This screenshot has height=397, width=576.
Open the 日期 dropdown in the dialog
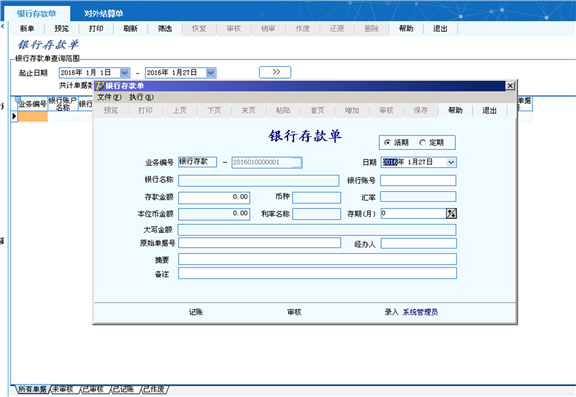(451, 162)
